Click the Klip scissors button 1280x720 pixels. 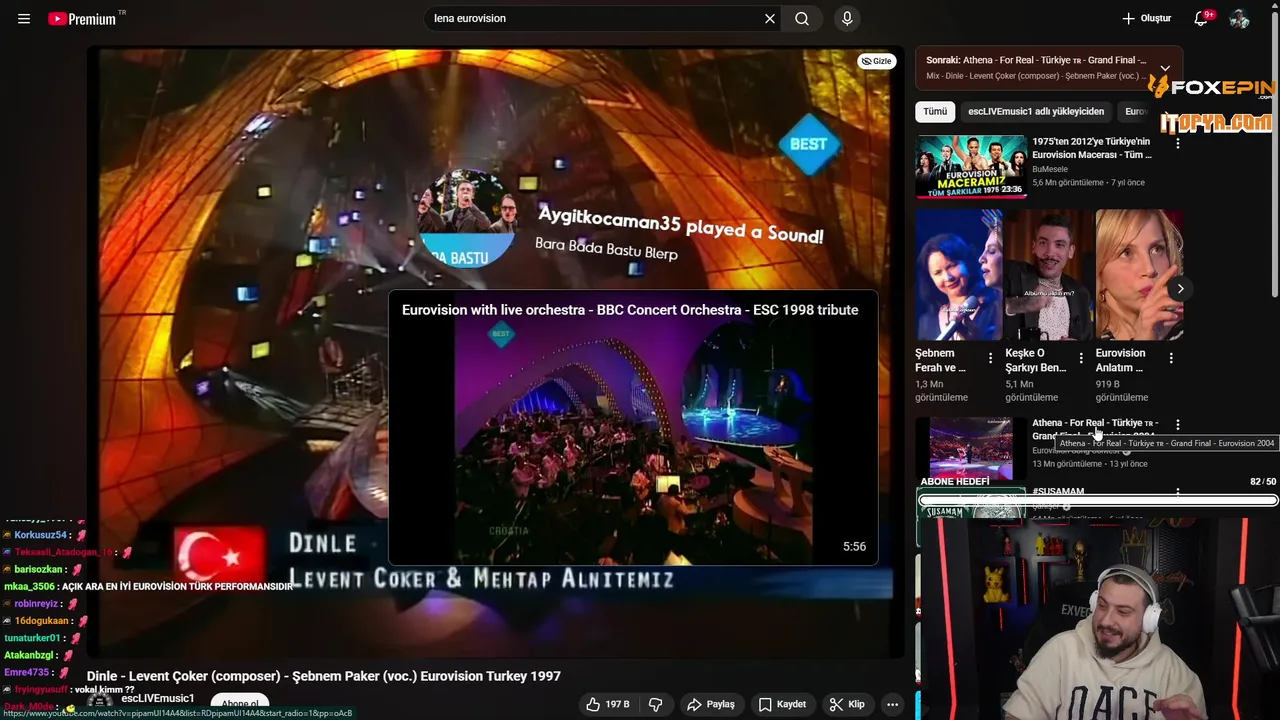coord(846,704)
